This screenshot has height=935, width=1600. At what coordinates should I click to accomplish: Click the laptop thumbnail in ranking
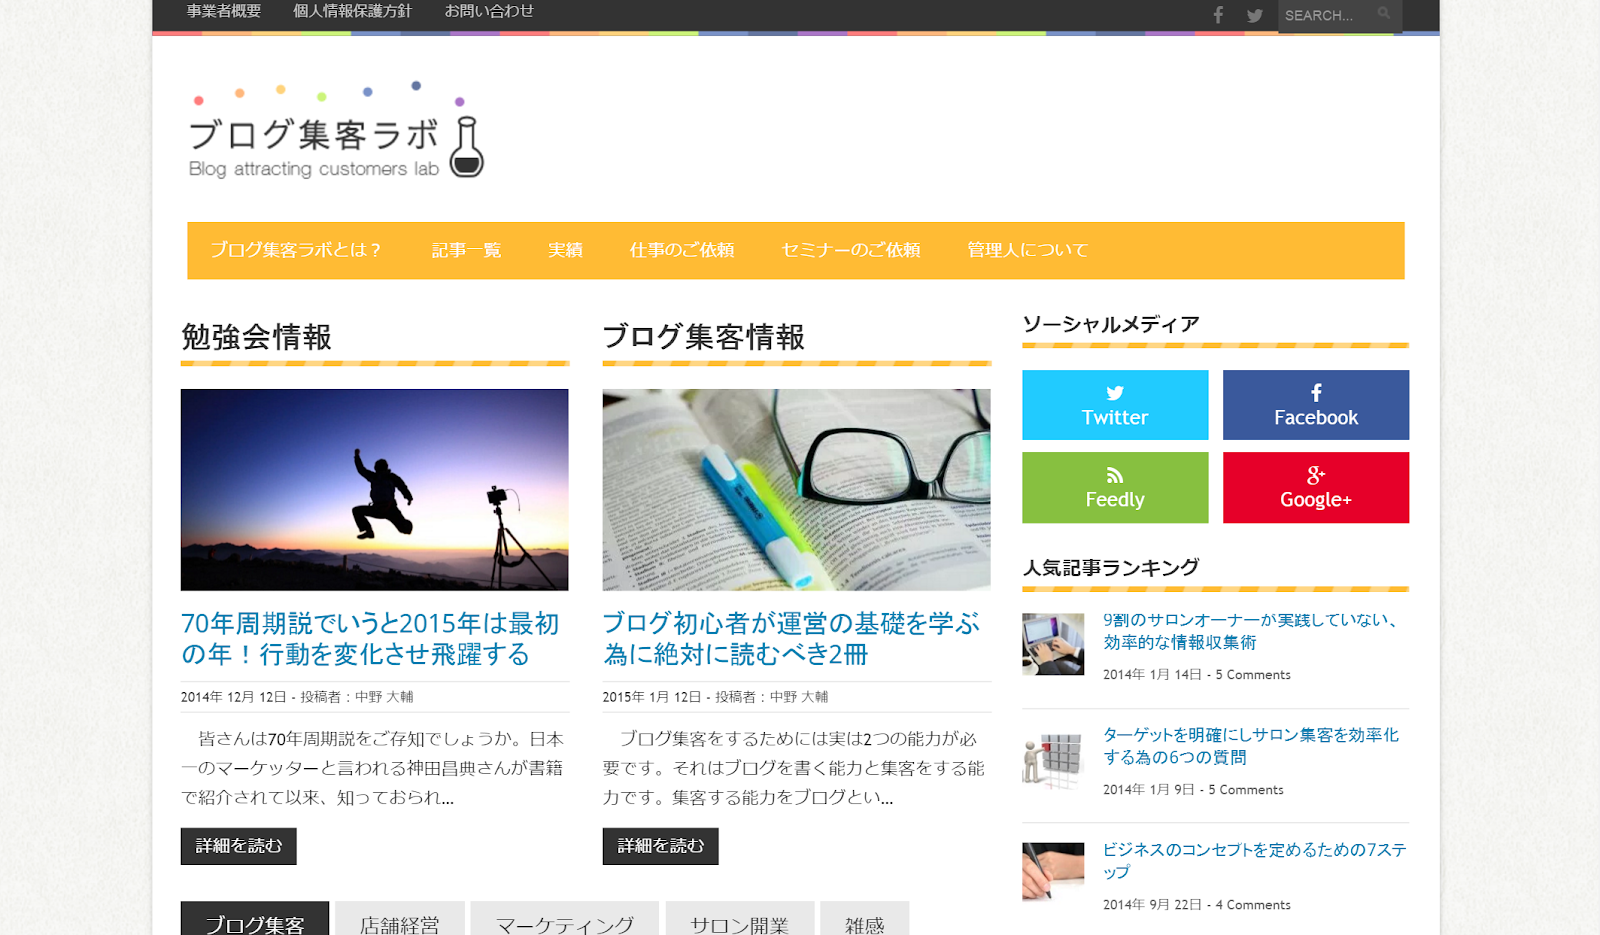pos(1053,644)
